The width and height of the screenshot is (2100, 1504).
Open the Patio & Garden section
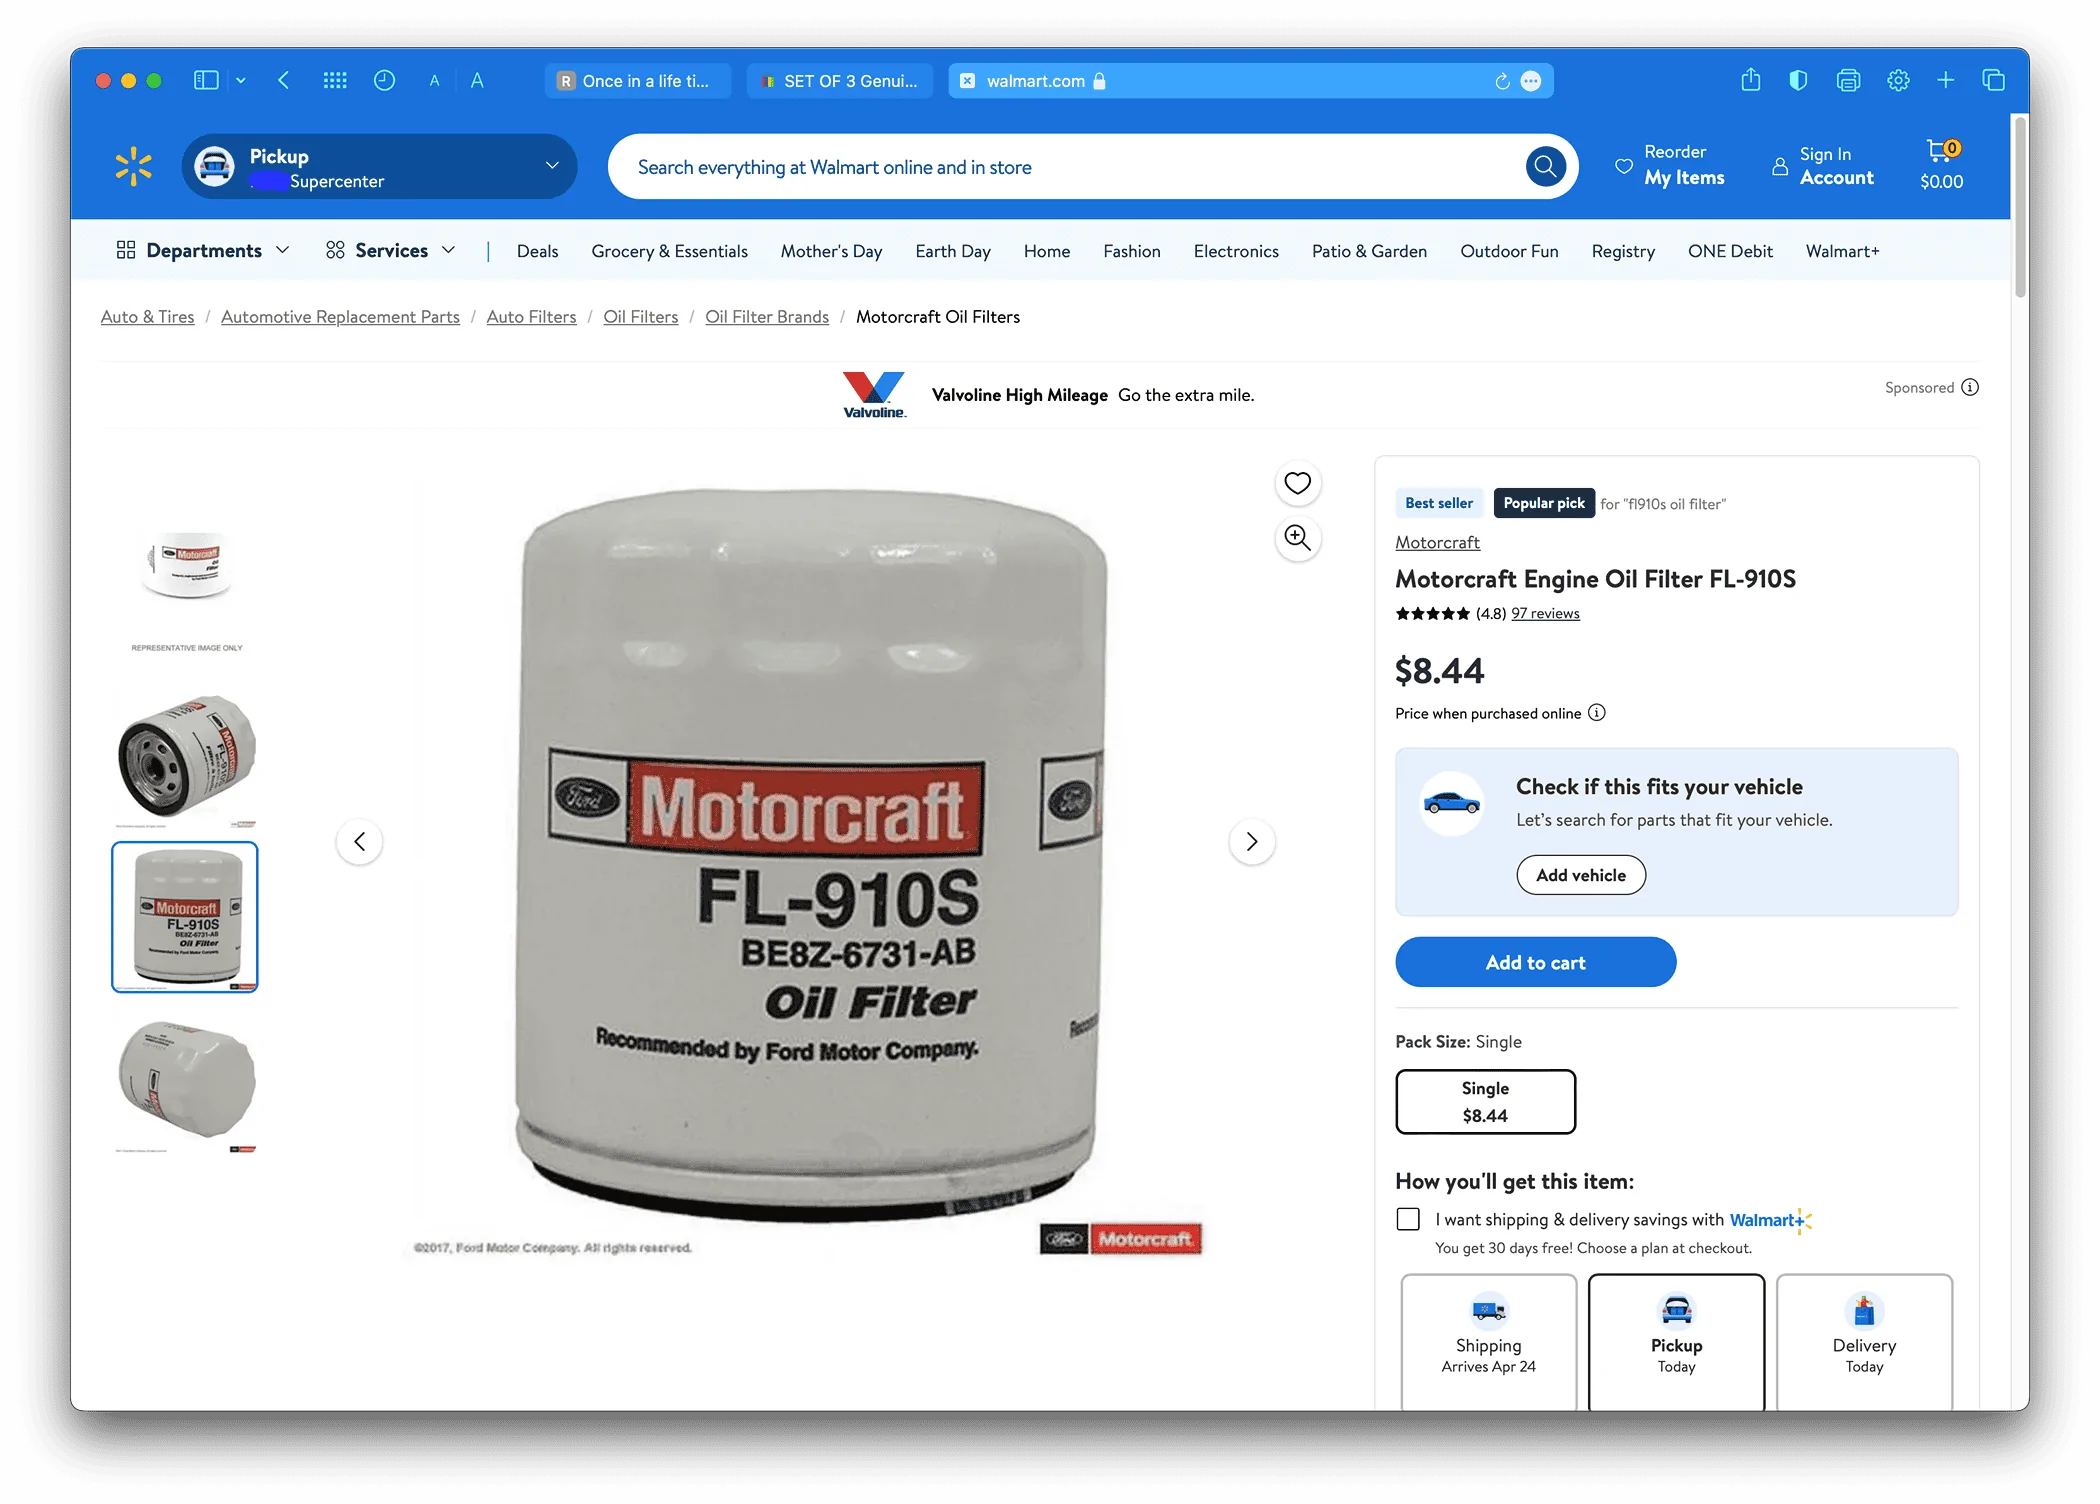[x=1369, y=251]
